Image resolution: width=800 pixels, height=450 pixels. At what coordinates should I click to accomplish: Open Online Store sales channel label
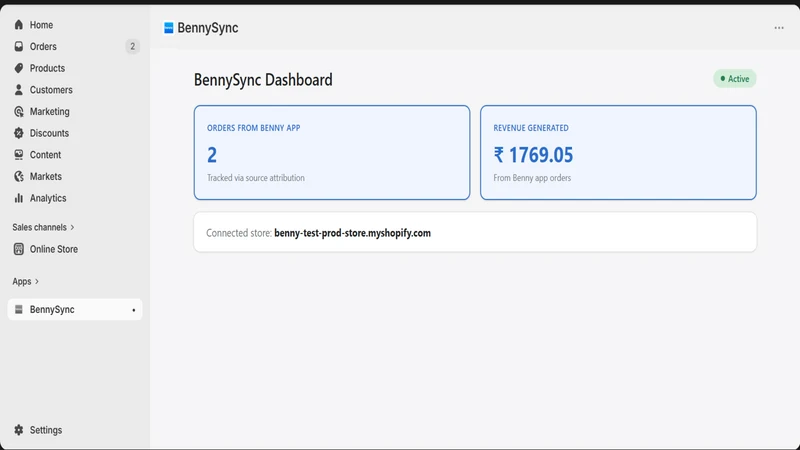coord(54,249)
